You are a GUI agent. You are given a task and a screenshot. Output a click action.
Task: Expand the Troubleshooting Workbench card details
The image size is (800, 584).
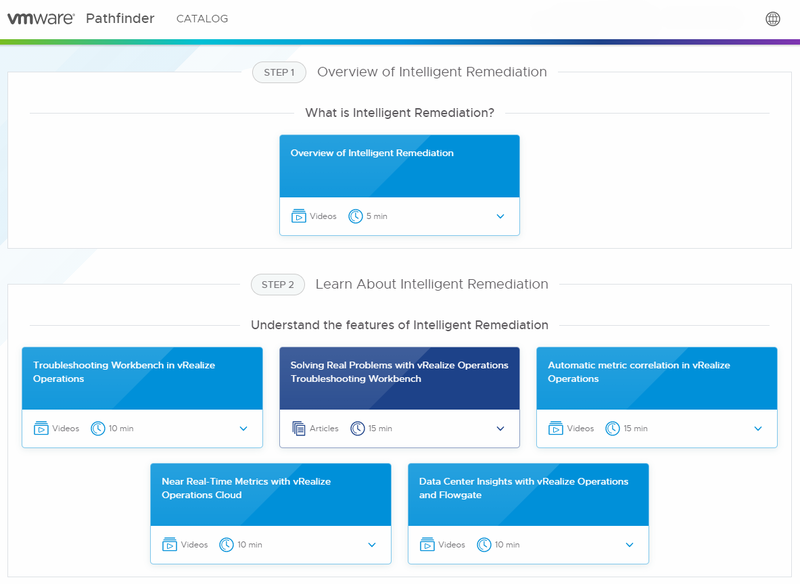[x=243, y=429]
